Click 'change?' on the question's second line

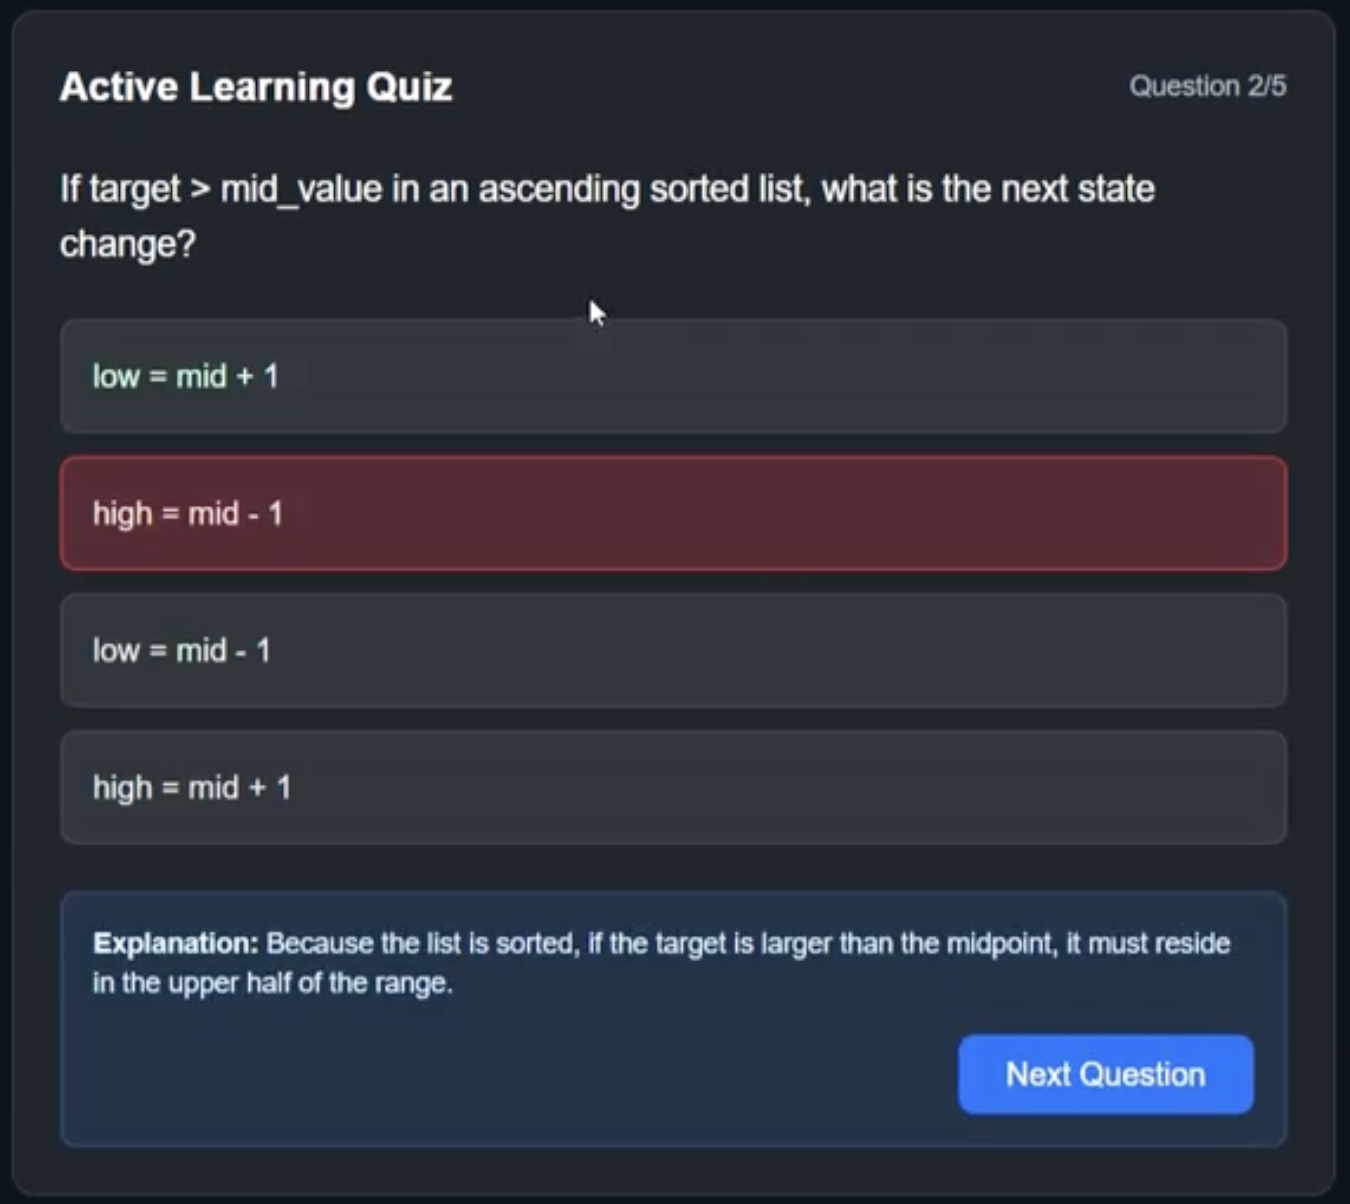tap(127, 244)
